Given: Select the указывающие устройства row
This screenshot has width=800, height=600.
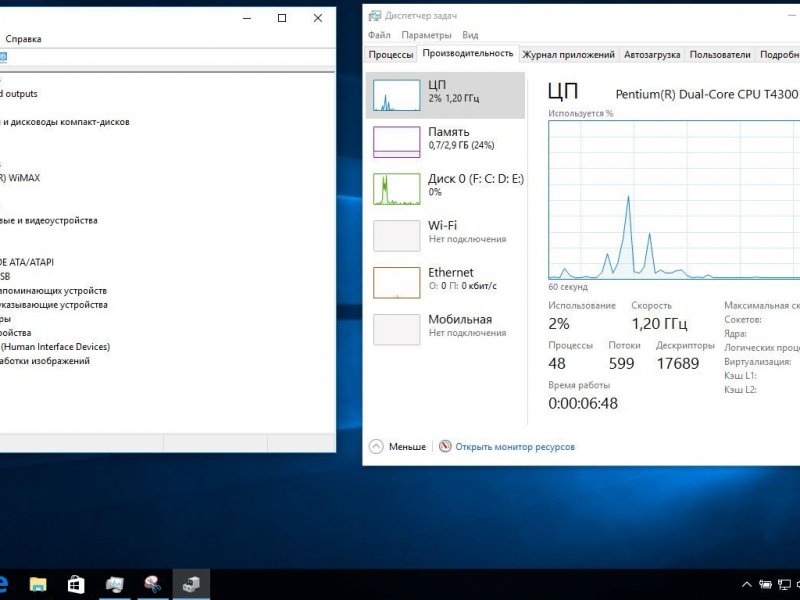Looking at the screenshot, I should 54,305.
